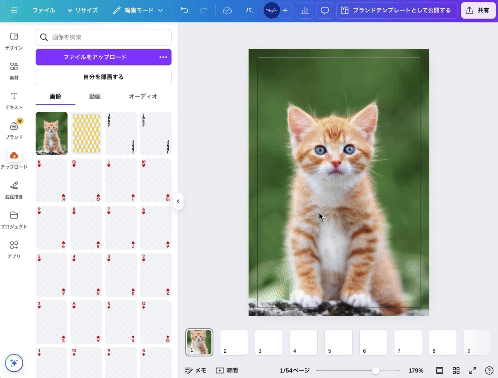Open upload options three-dot menu
Screen dimensions: 498x378
[x=163, y=57]
